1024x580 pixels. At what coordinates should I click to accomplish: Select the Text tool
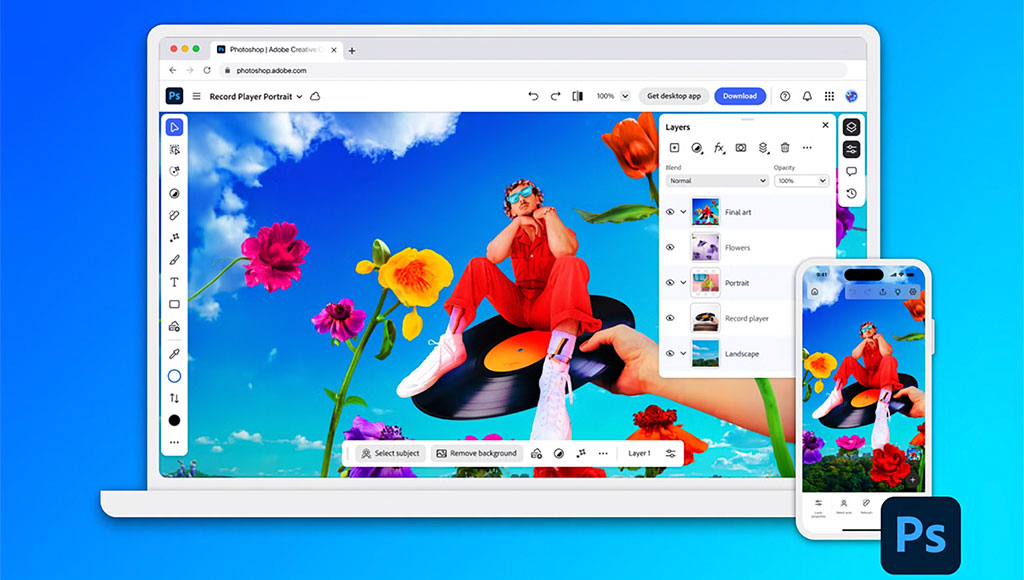click(x=174, y=282)
